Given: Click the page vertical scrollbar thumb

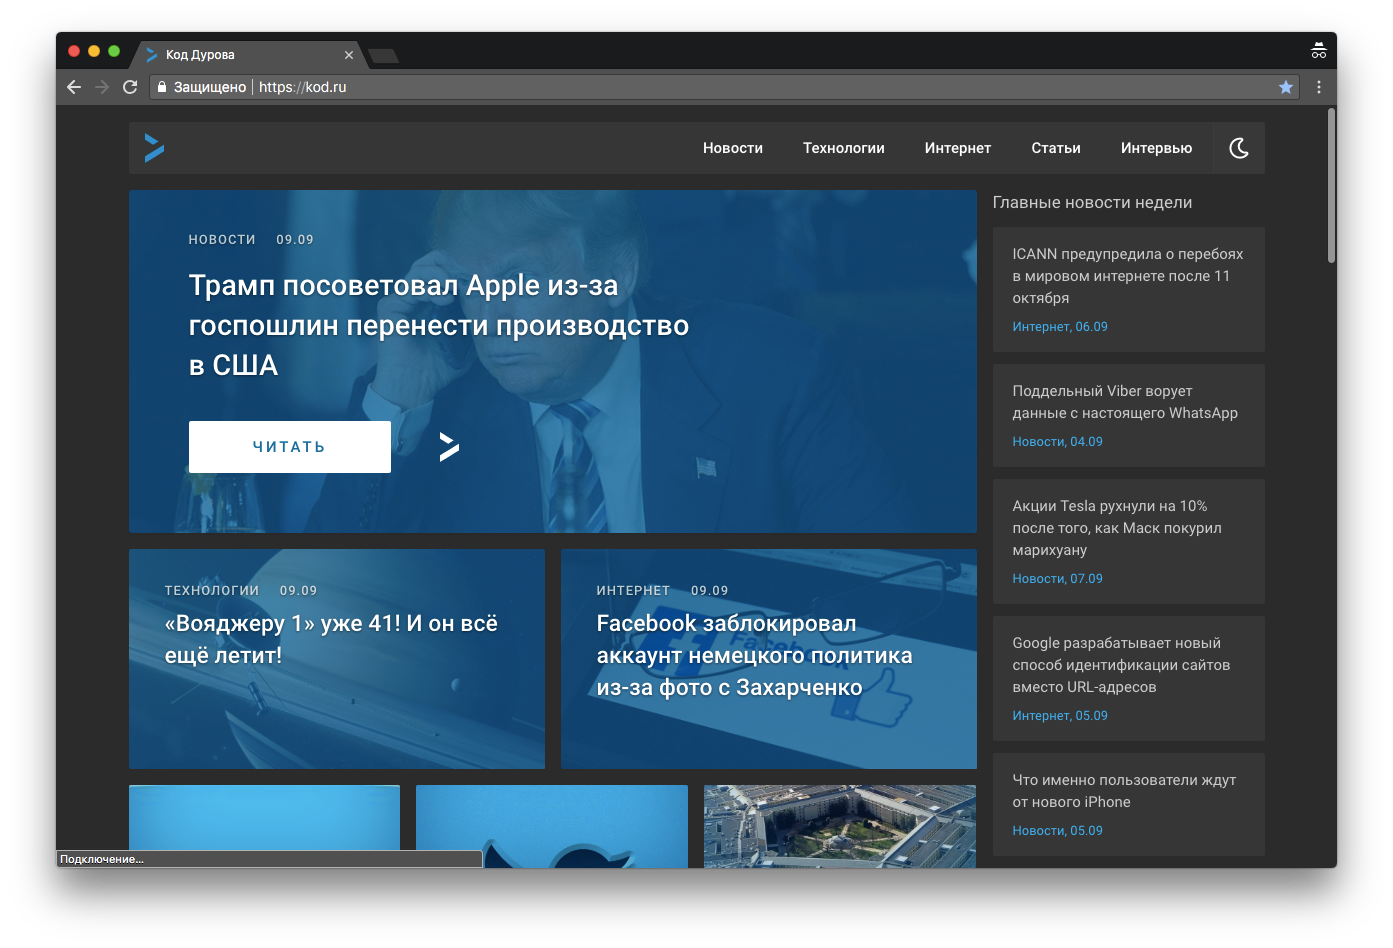Looking at the screenshot, I should (x=1331, y=186).
